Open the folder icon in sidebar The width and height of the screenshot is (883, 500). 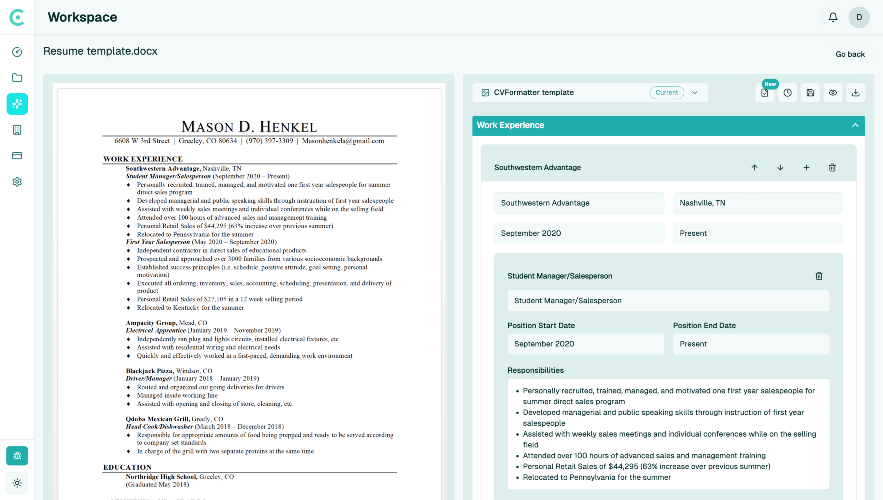pos(17,78)
